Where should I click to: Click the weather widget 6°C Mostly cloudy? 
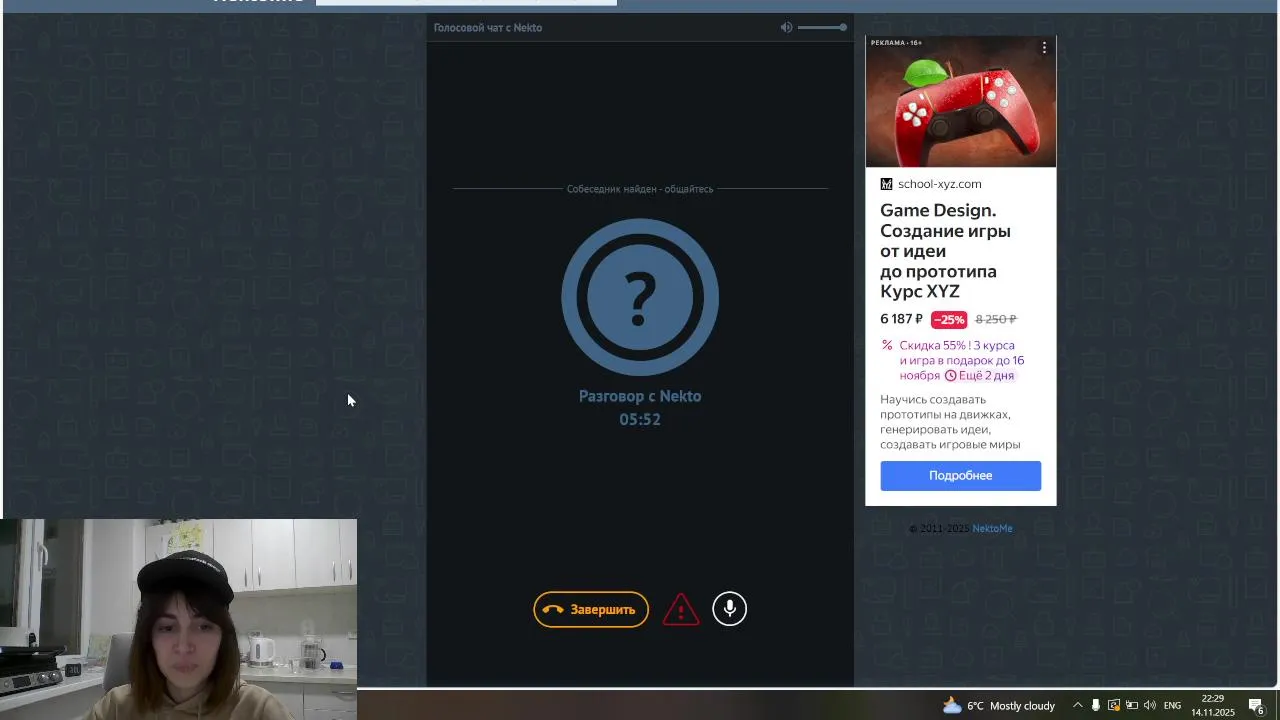click(998, 705)
